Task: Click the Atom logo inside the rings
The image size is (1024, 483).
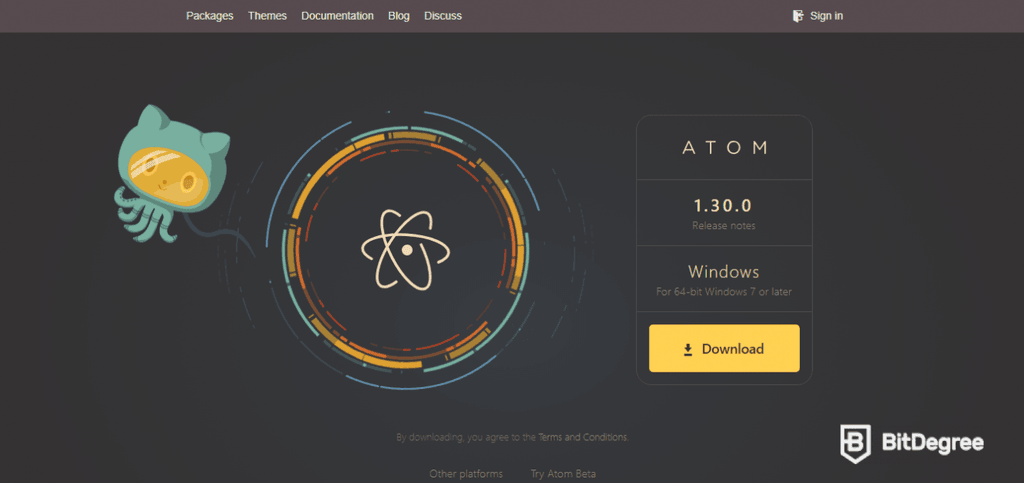Action: [x=406, y=249]
